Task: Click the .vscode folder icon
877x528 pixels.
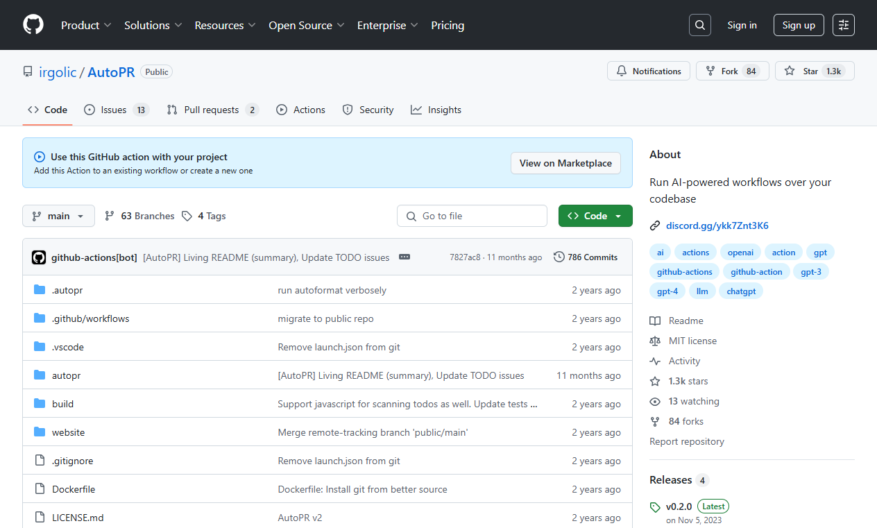Action: click(x=39, y=347)
